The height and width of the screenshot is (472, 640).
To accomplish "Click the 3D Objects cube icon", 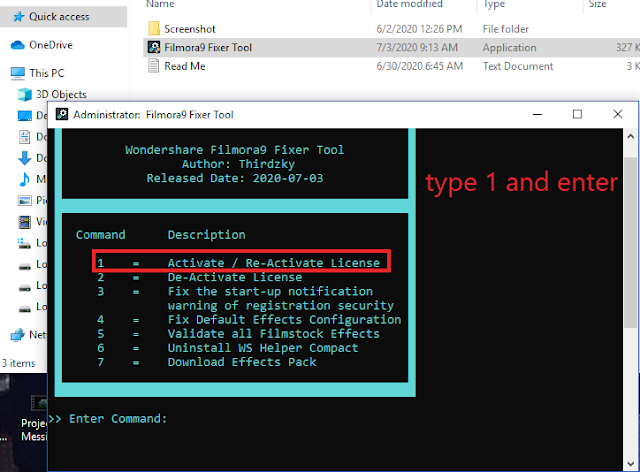I will 24,94.
